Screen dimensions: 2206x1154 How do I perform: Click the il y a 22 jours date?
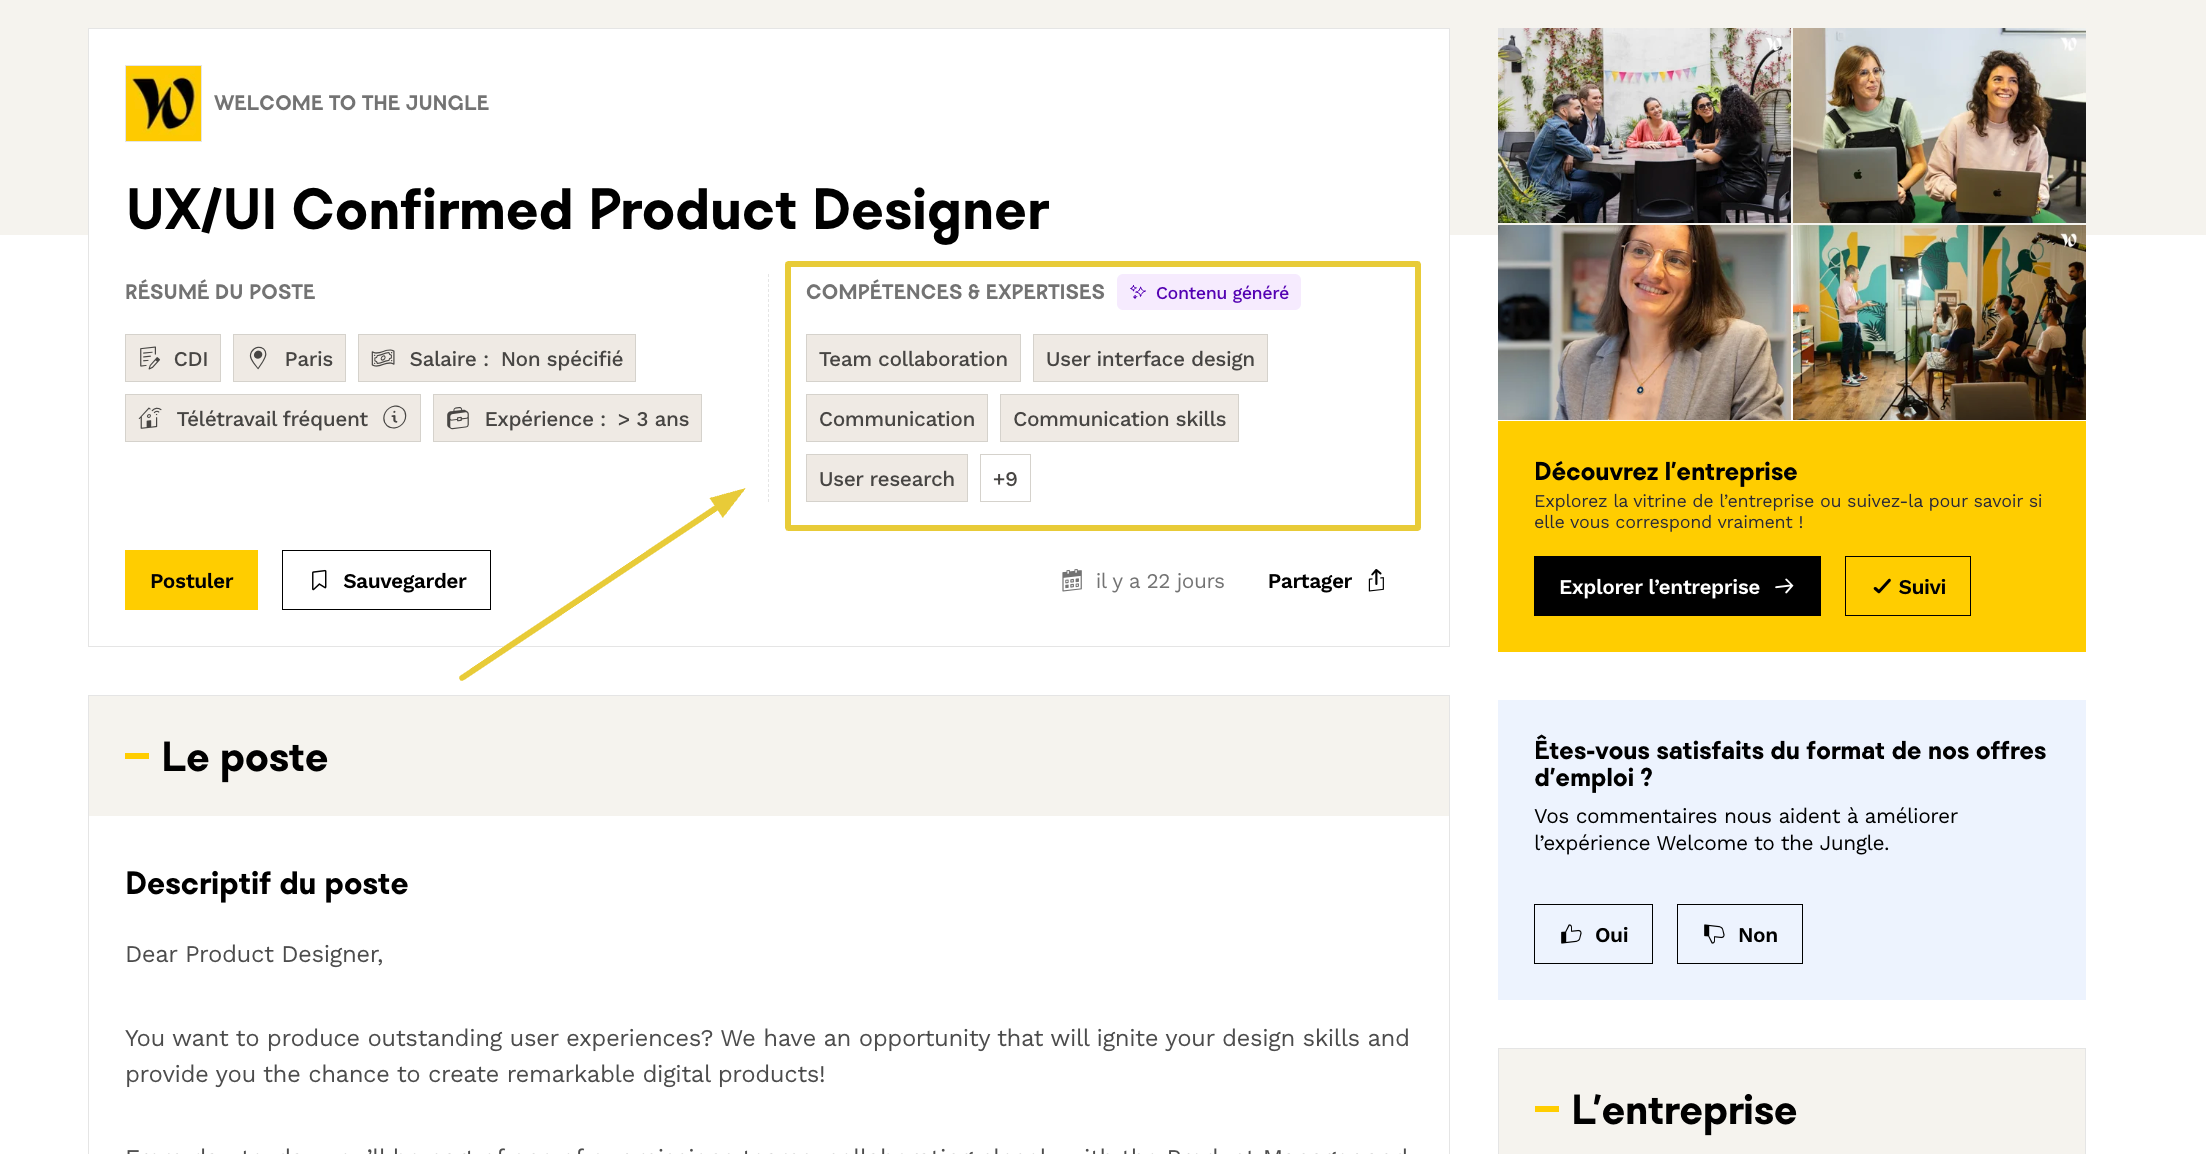tap(1159, 581)
